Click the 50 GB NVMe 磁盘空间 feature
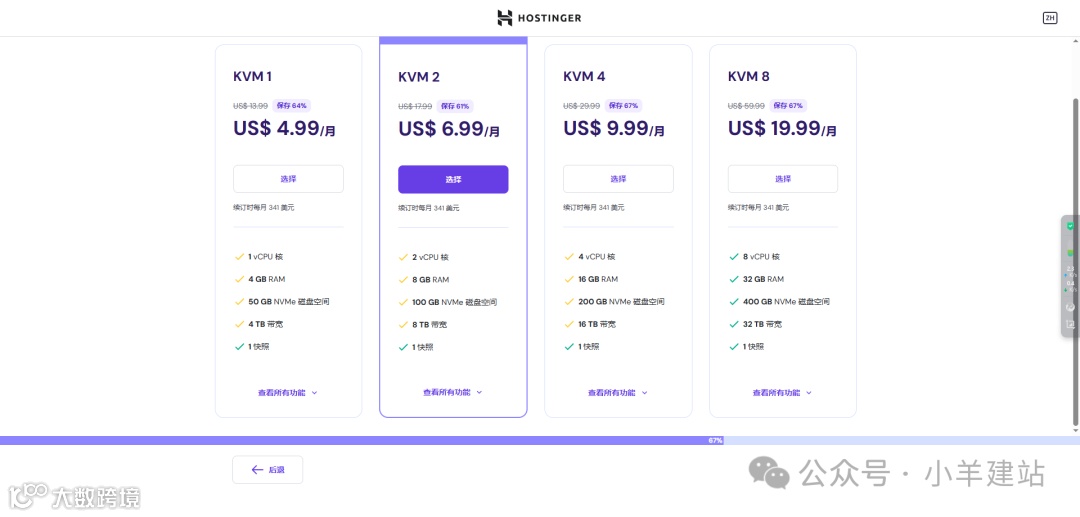1080x517 pixels. click(290, 302)
